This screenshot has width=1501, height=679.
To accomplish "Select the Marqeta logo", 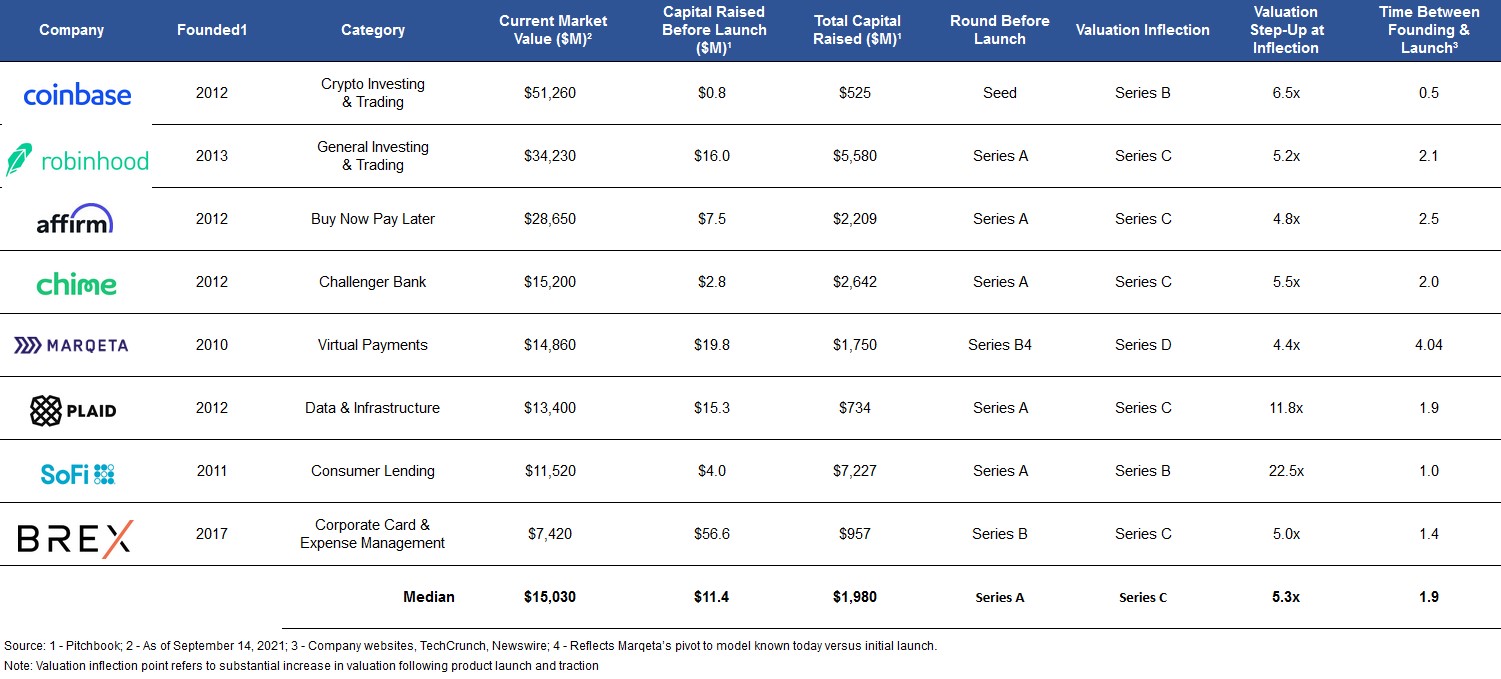I will tap(71, 345).
